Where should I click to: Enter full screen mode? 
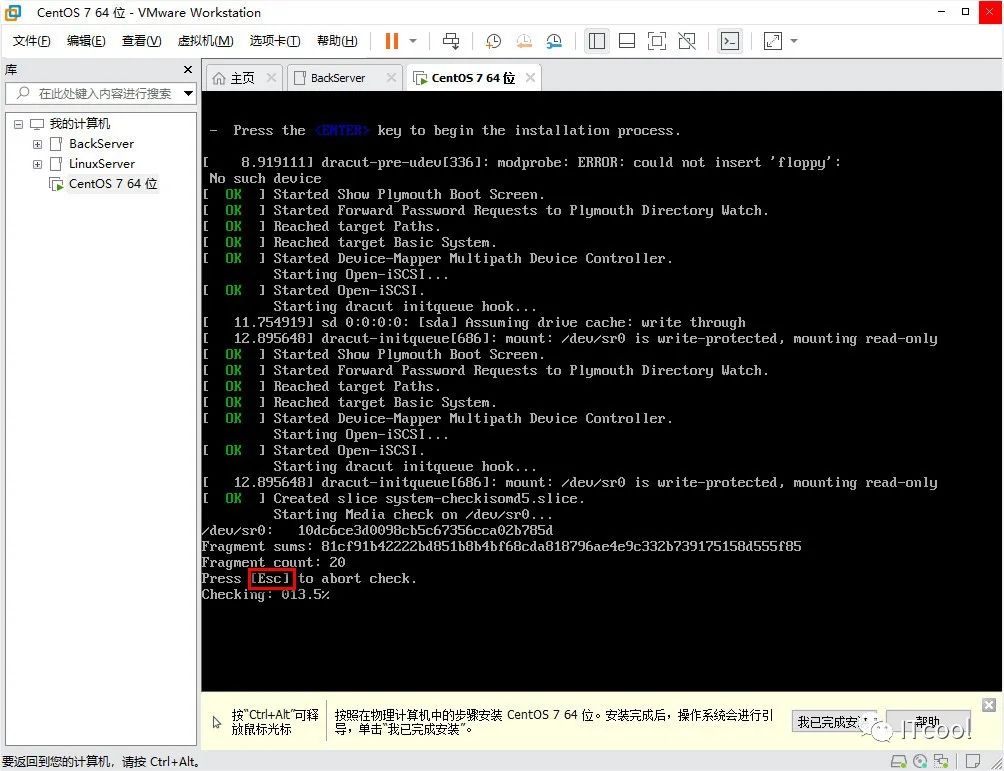click(x=657, y=41)
